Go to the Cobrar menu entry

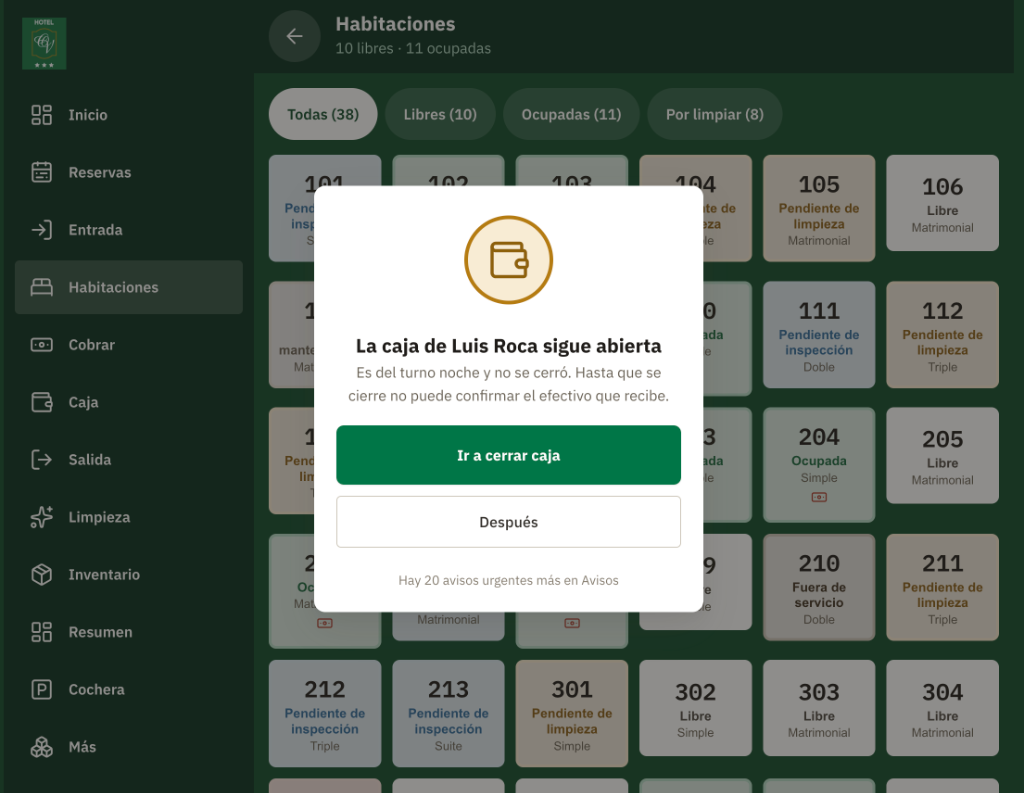129,345
